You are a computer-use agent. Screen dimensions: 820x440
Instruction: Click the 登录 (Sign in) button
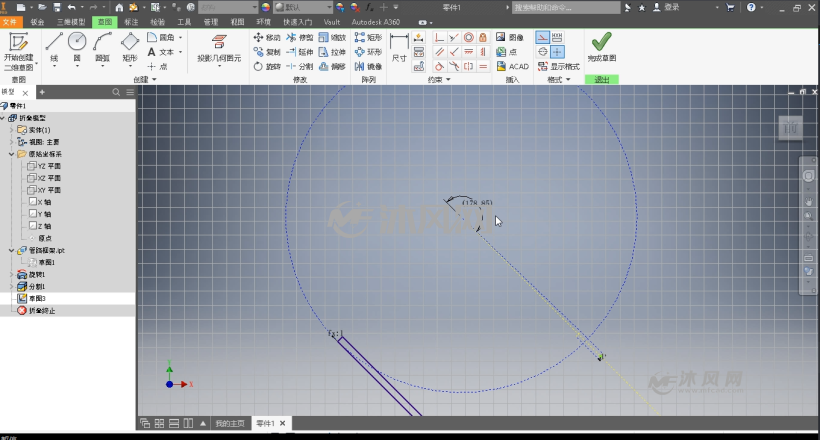click(x=666, y=7)
